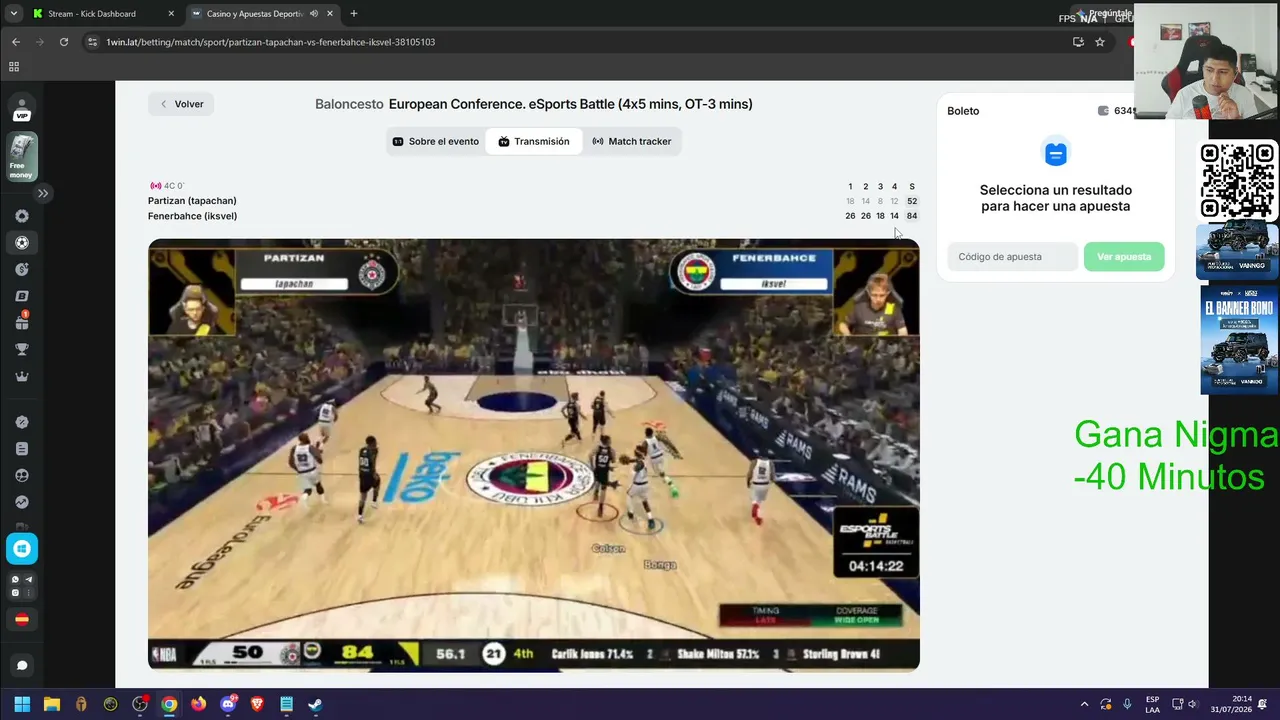Open Discord from the taskbar
The image size is (1280, 720).
(228, 704)
